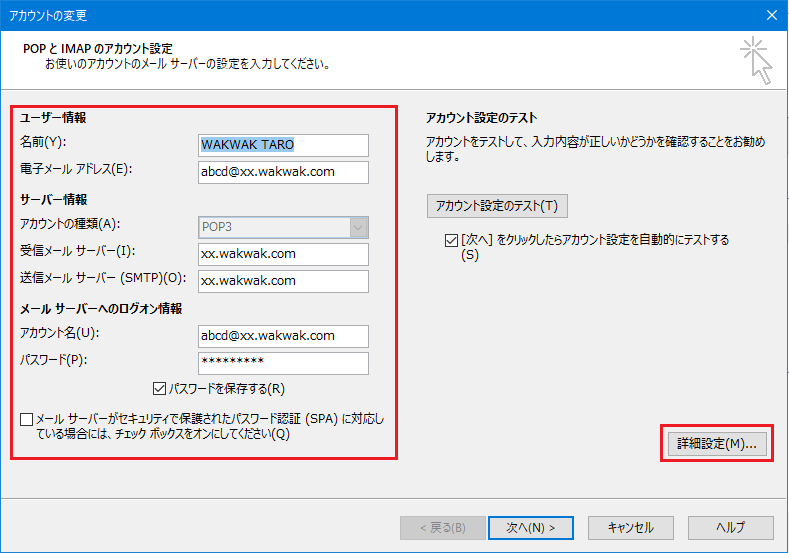Select the outgoing SMTP server field

click(x=283, y=281)
